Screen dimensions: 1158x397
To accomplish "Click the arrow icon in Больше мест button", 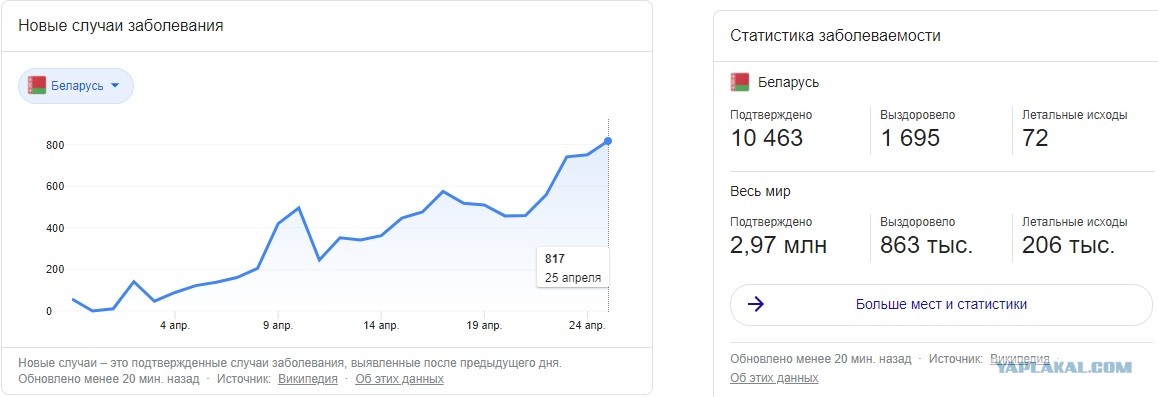I will (756, 304).
